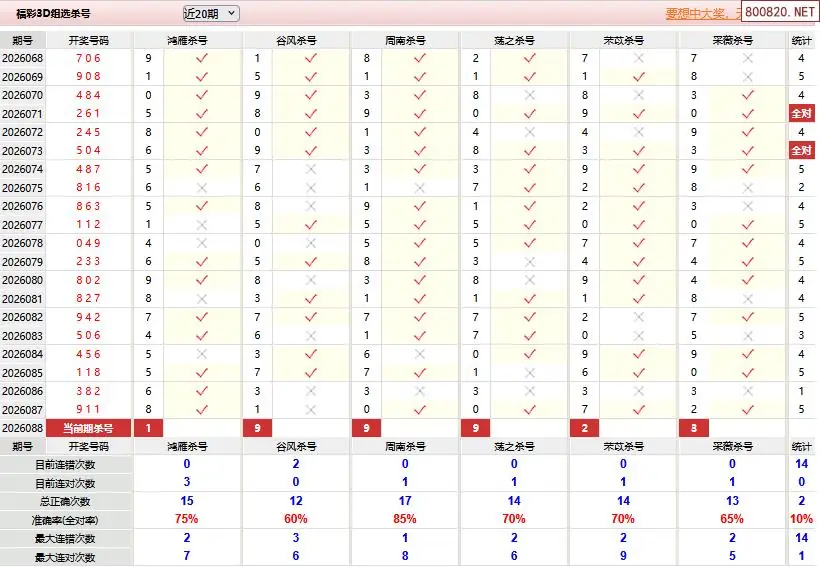Click the red 鸿雁 current kill number 1
820x567 pixels.
point(148,428)
